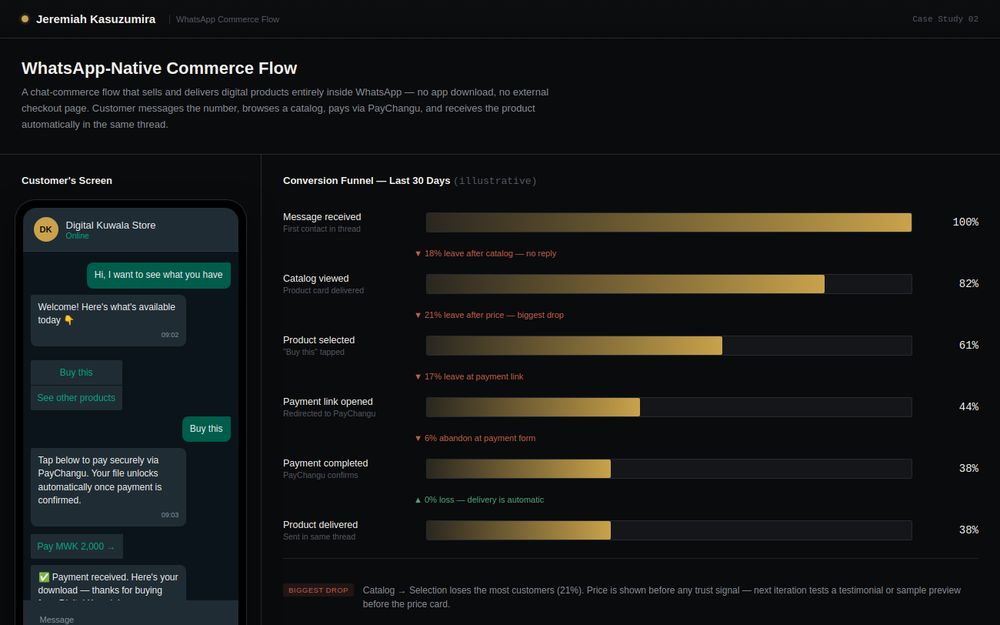
Task: Tap the 'Pay MWK 2,000' button
Action: pyautogui.click(x=77, y=547)
